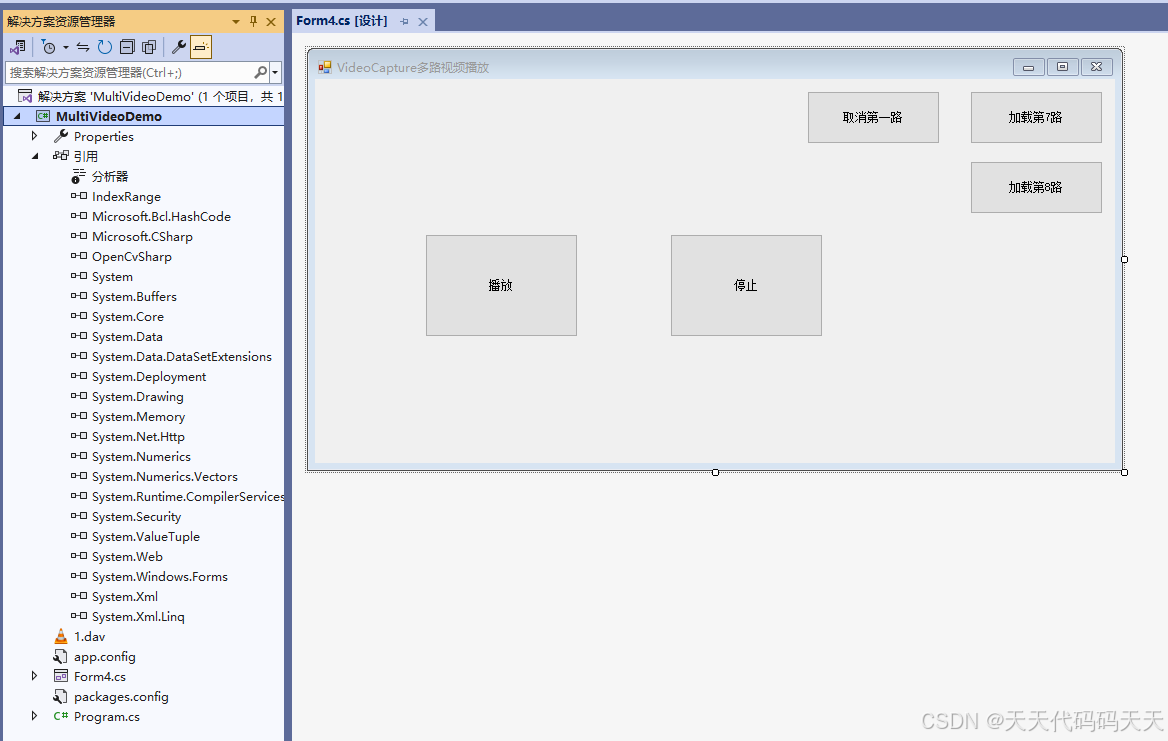1168x741 pixels.
Task: Expand the Properties node
Action: click(x=34, y=136)
